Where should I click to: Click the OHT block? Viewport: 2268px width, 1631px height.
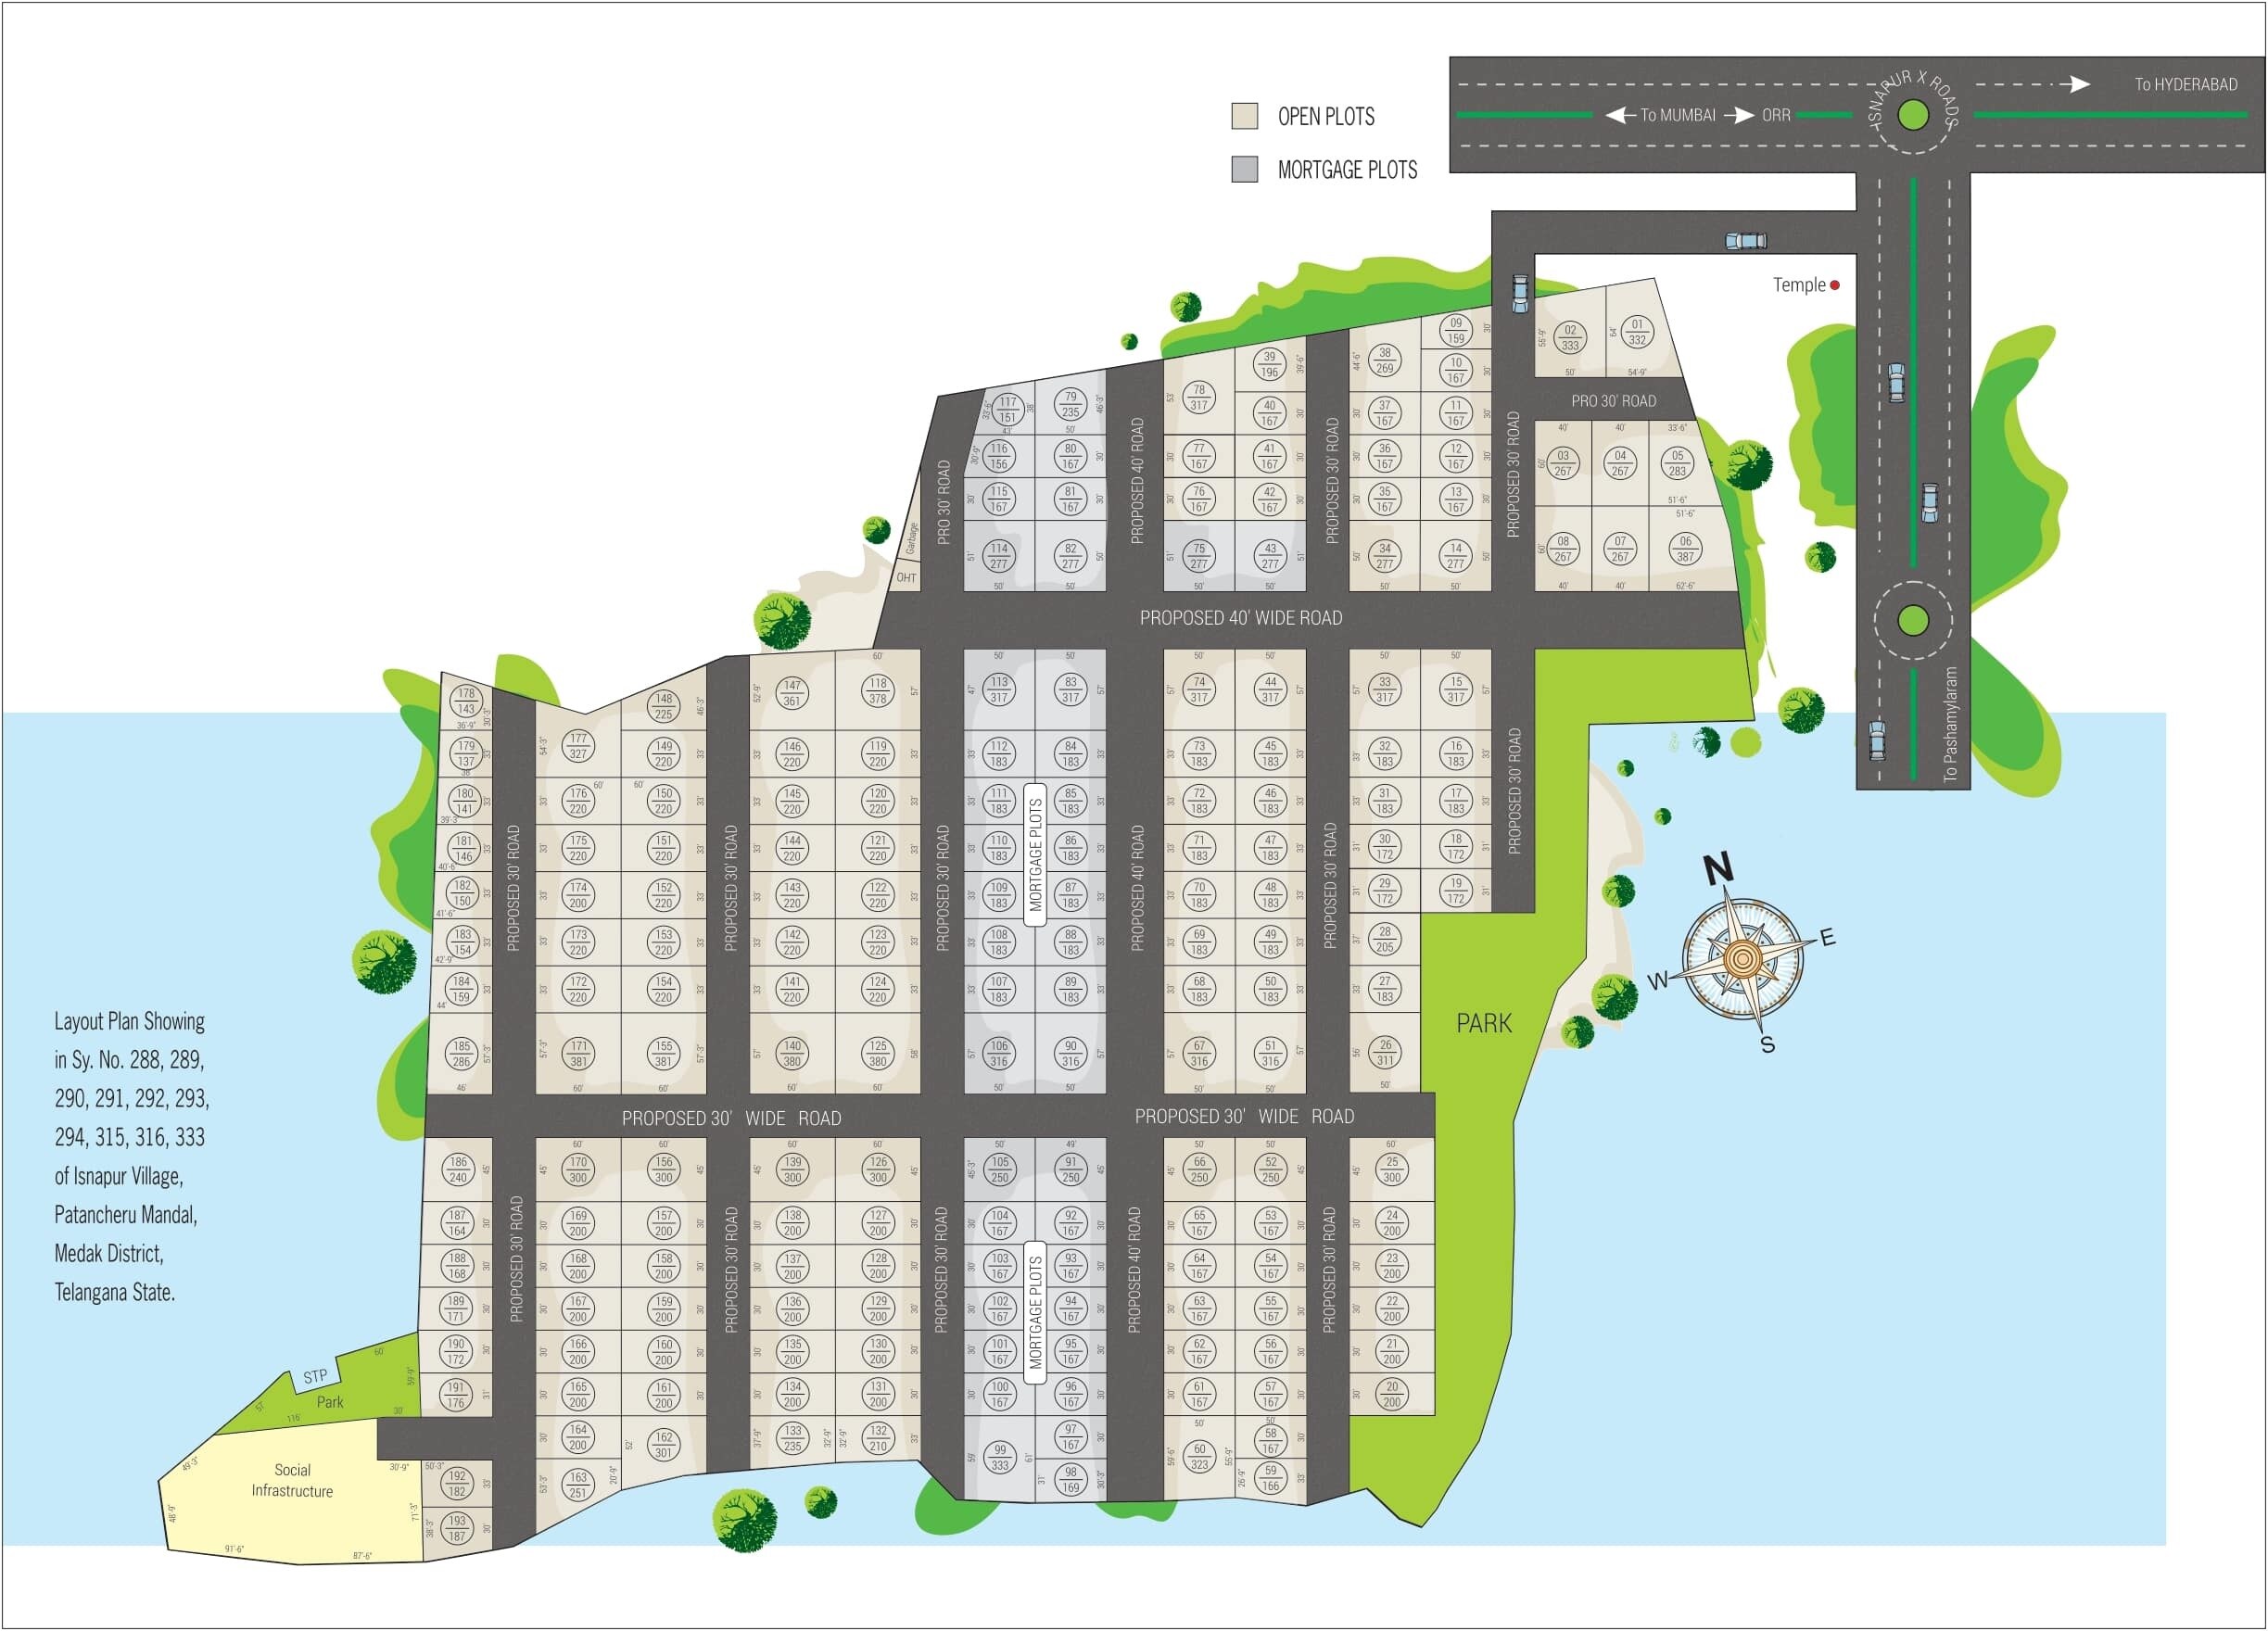pos(906,577)
